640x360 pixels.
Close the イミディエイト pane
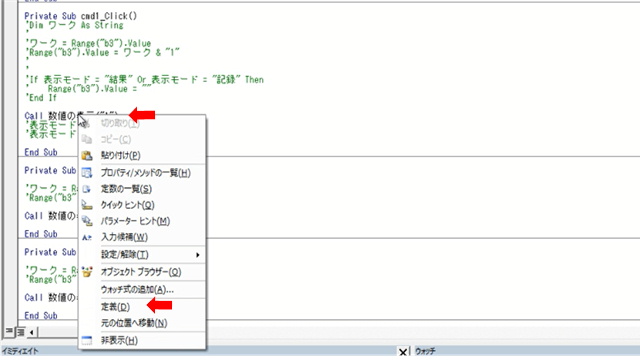[403, 351]
